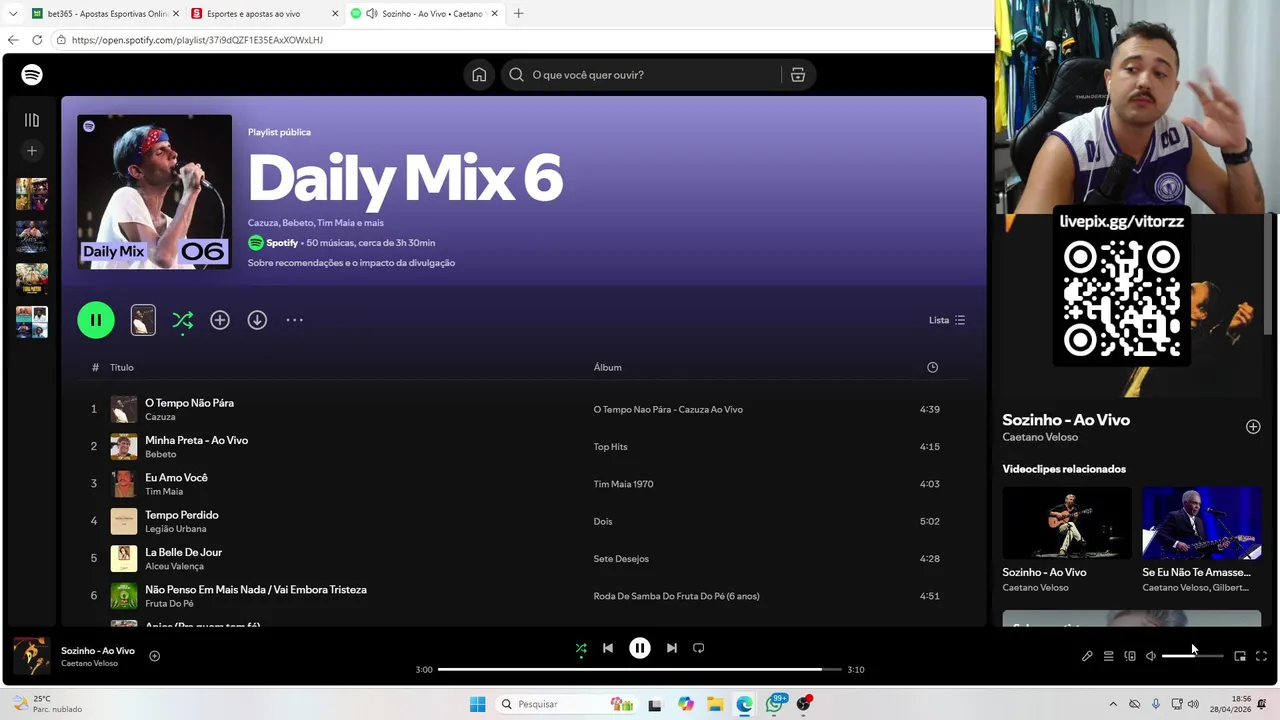The image size is (1280, 720).
Task: Open the play queue icon
Action: (1108, 656)
